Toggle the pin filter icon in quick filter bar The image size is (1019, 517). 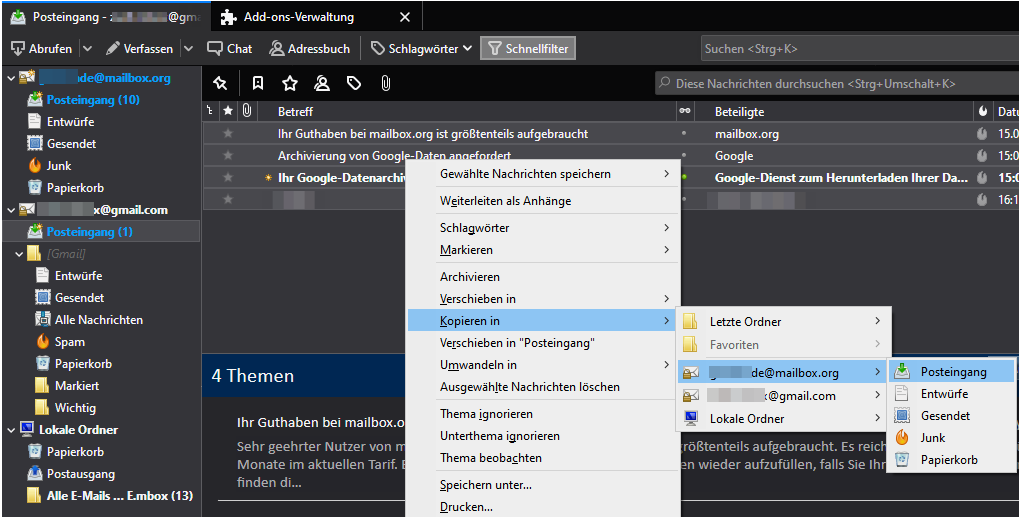tap(221, 83)
